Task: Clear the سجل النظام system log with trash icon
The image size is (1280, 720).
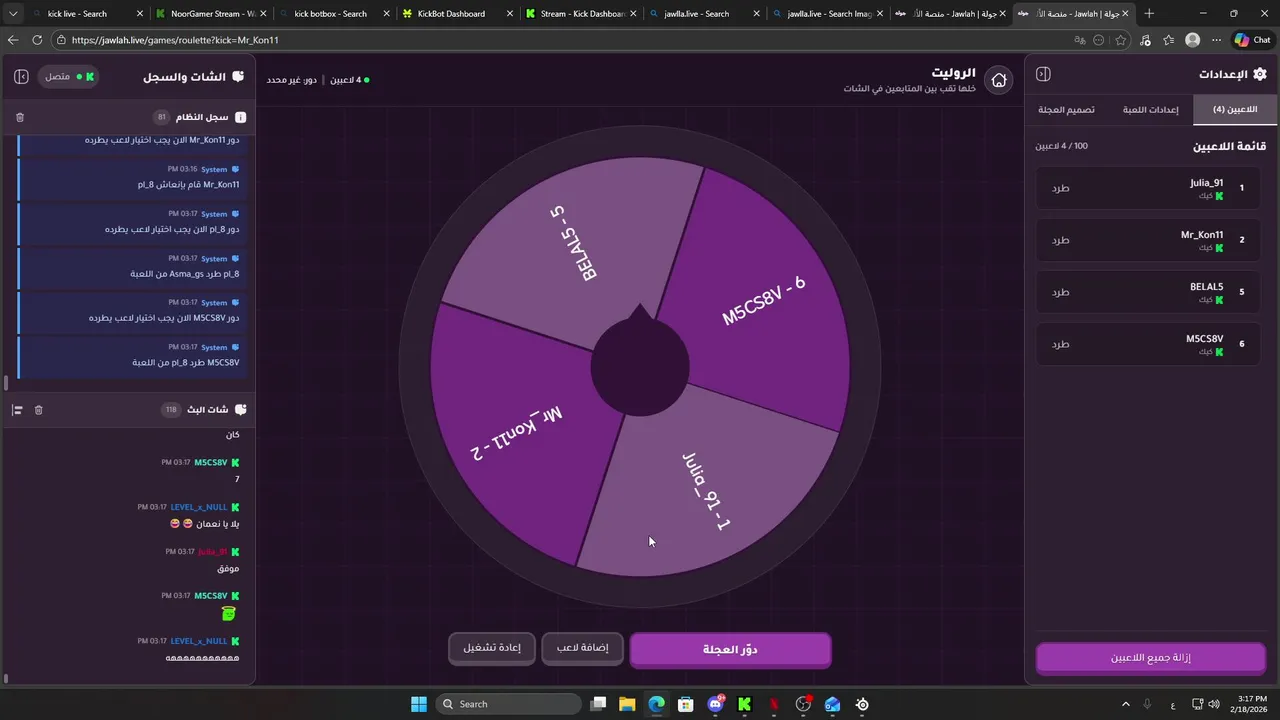Action: tap(20, 117)
